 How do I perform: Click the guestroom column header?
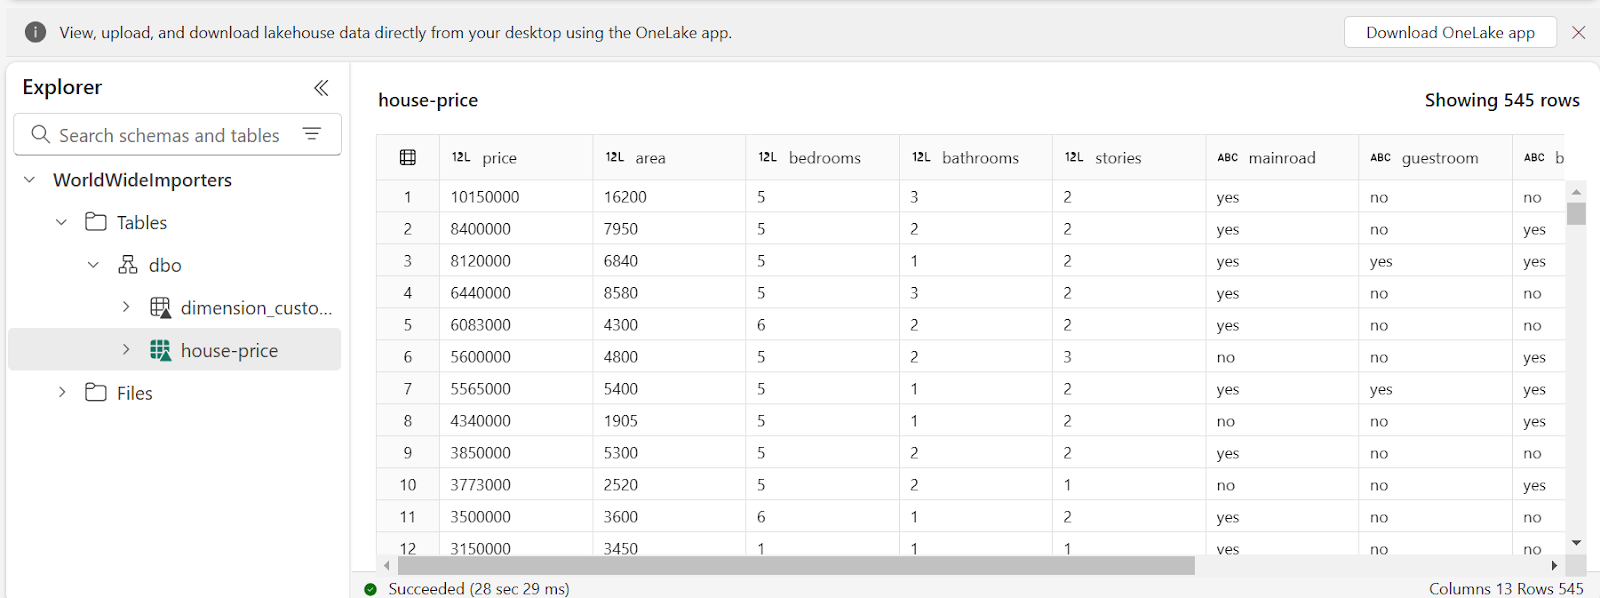pyautogui.click(x=1436, y=157)
